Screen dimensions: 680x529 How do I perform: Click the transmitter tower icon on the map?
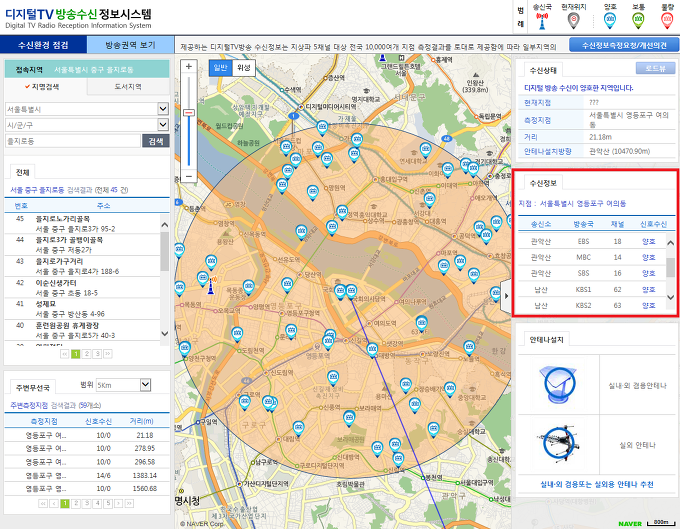[211, 285]
